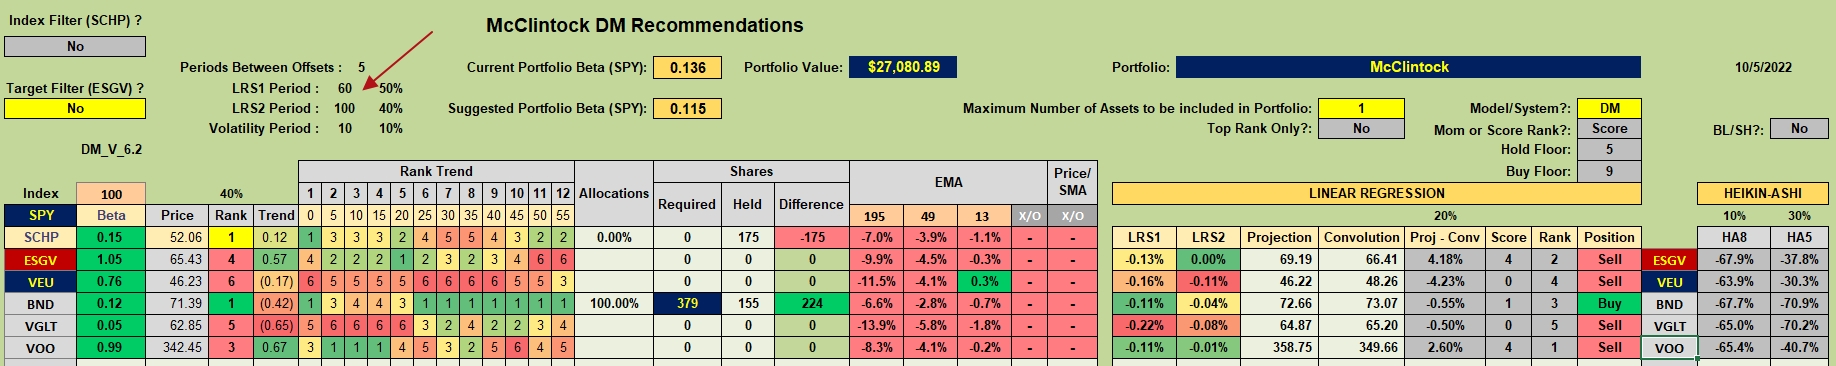Open the Model/System DM cell

pyautogui.click(x=1609, y=108)
